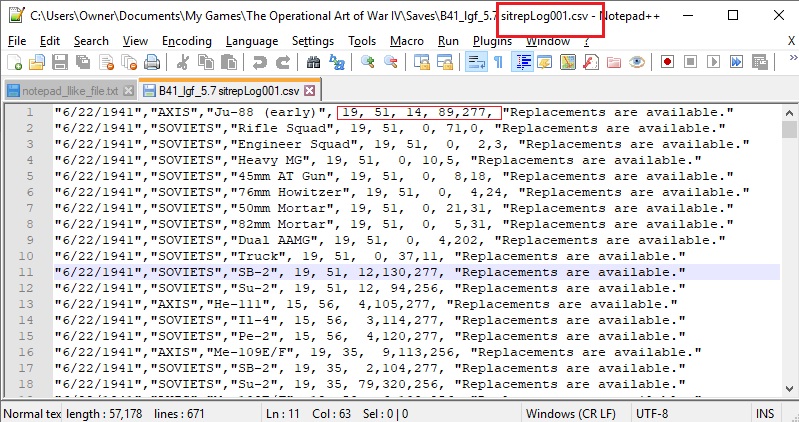
Task: Click INS mode in status bar
Action: (765, 414)
